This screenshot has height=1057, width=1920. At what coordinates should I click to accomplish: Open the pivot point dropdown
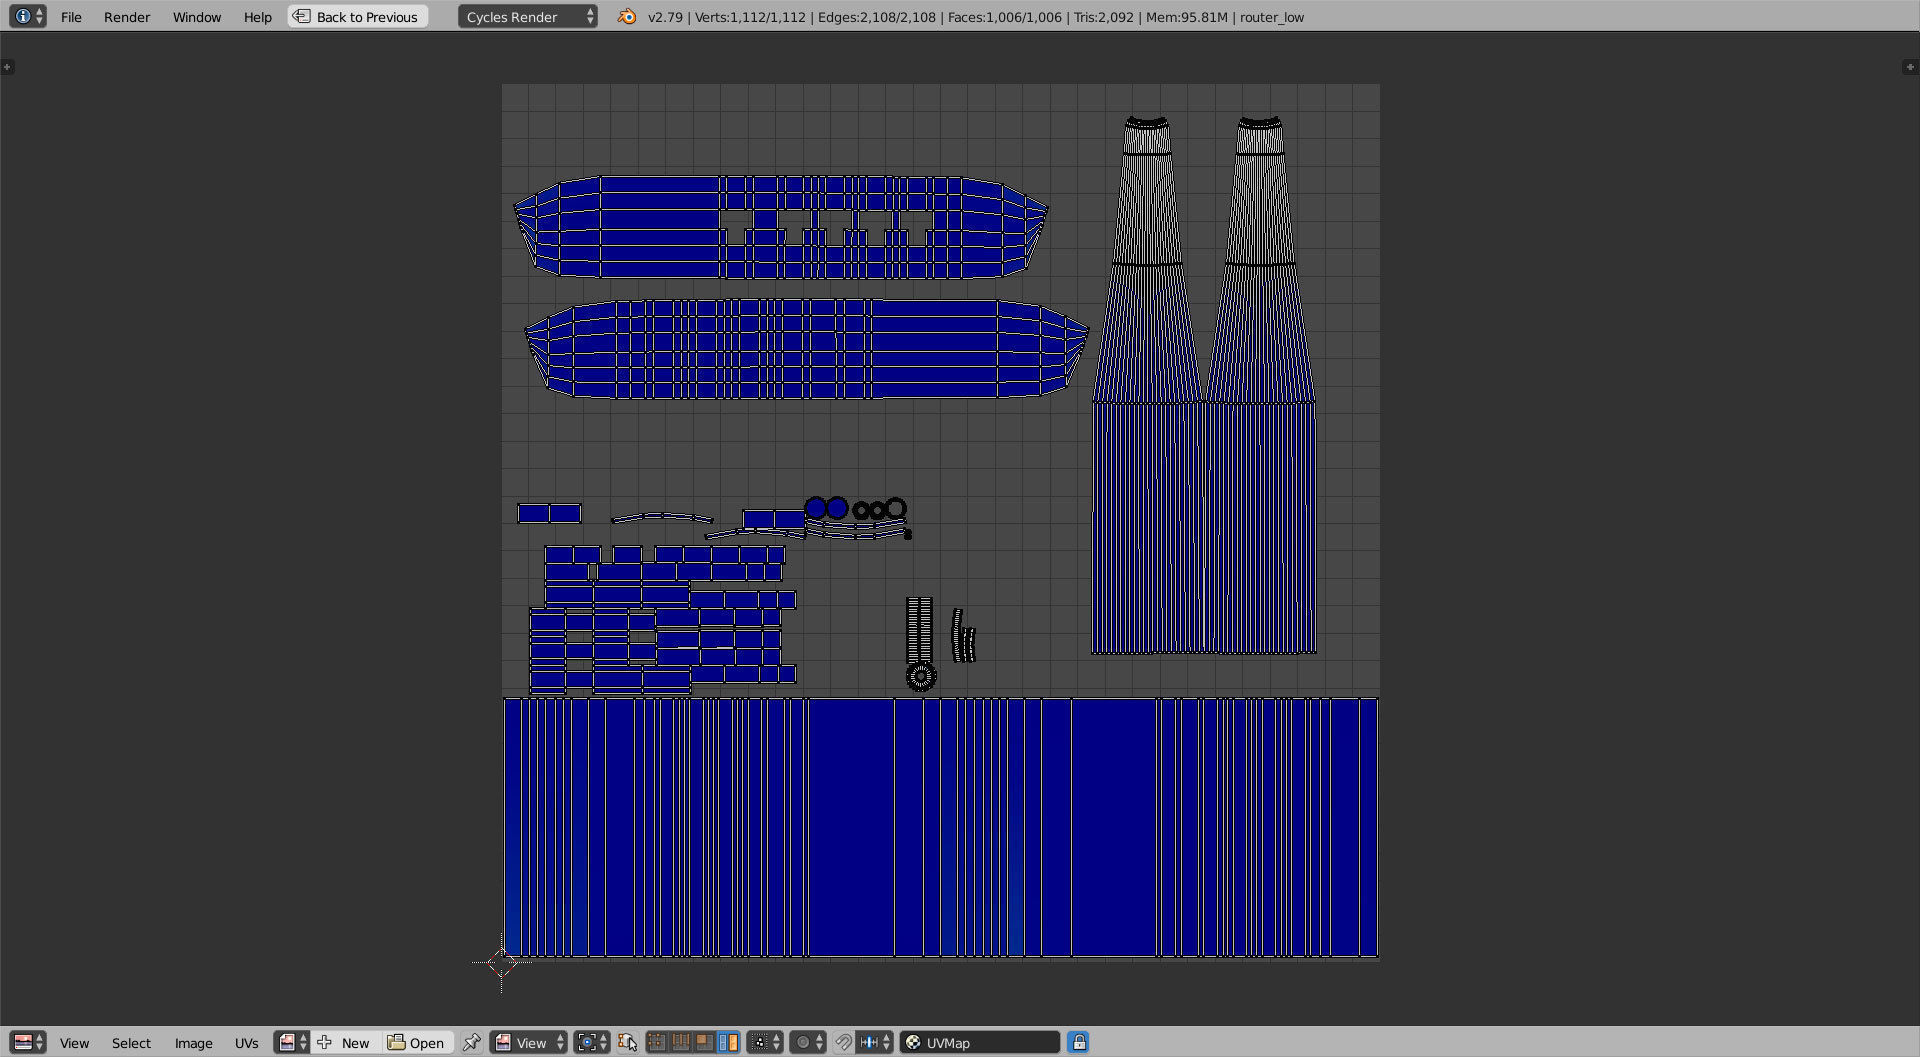click(590, 1043)
